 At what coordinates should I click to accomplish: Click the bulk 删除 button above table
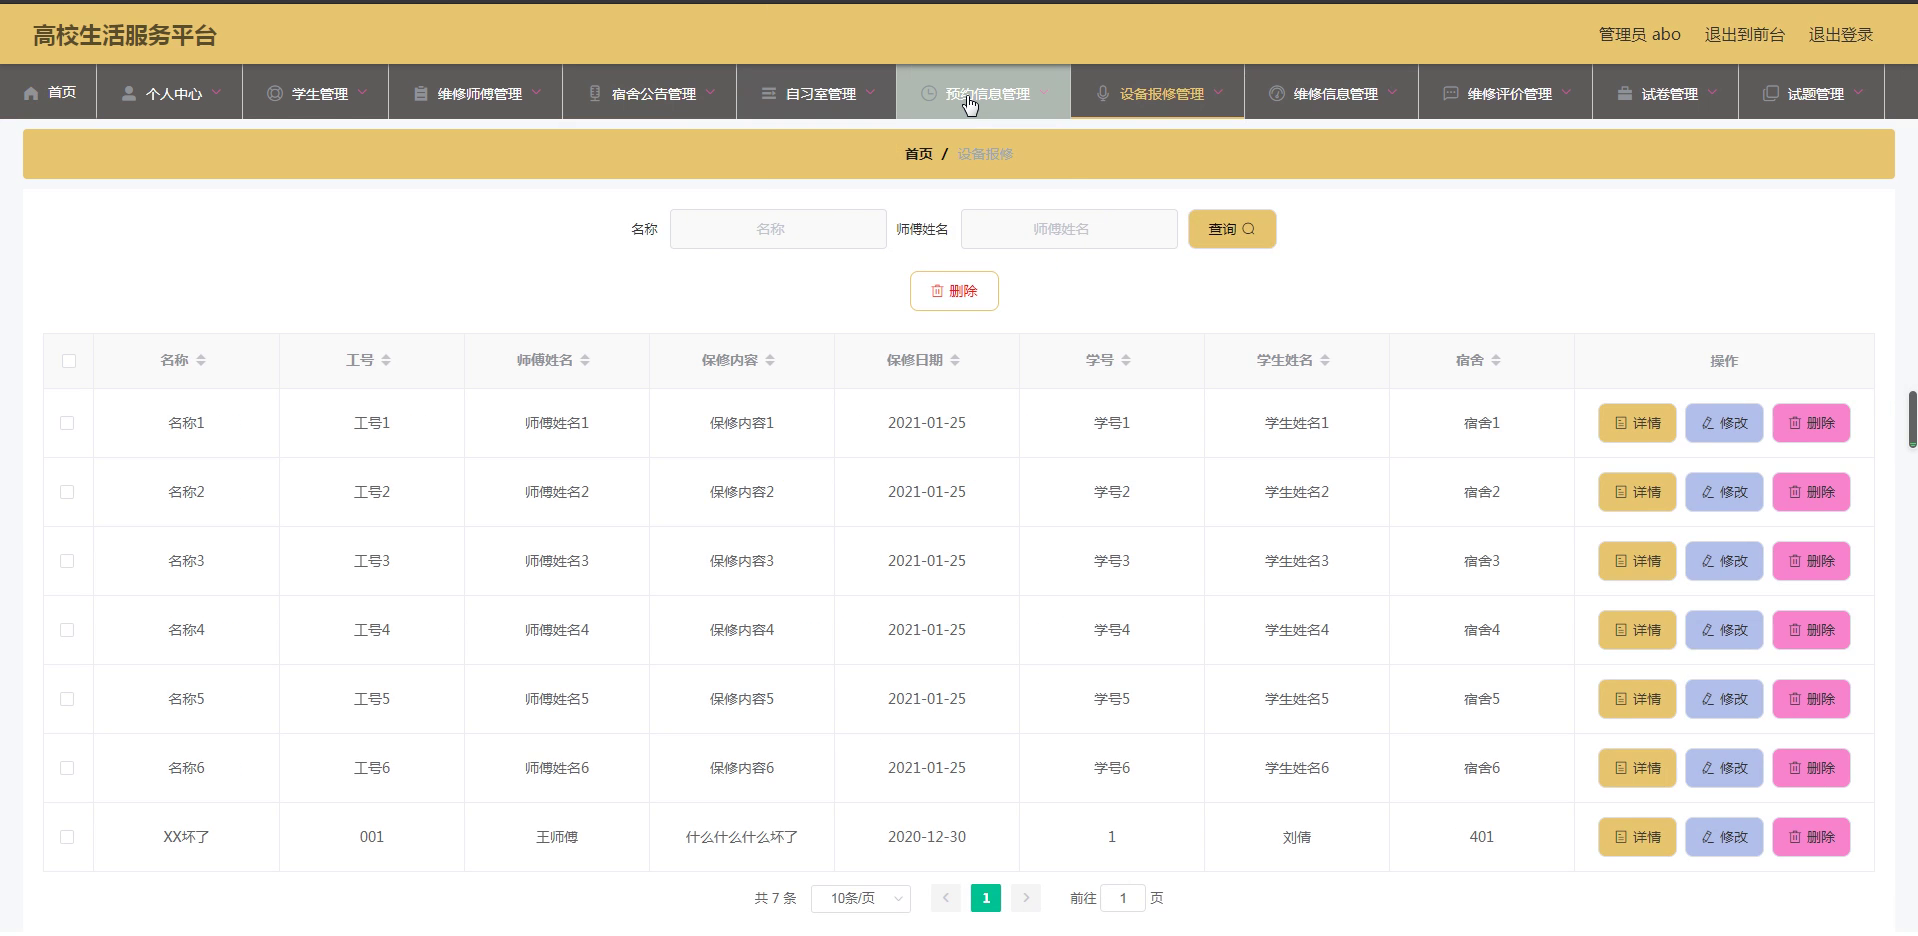point(954,291)
